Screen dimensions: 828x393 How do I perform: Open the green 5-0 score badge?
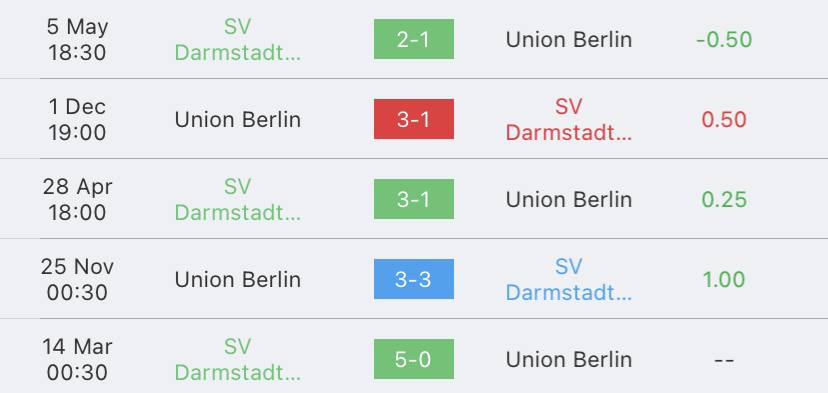413,359
